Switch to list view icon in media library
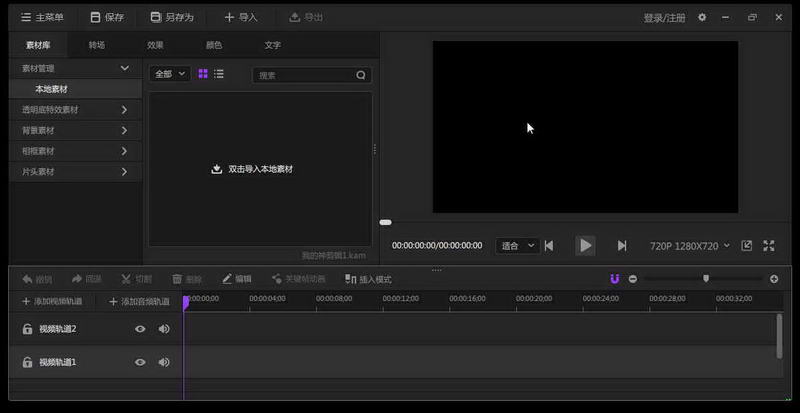 click(219, 74)
